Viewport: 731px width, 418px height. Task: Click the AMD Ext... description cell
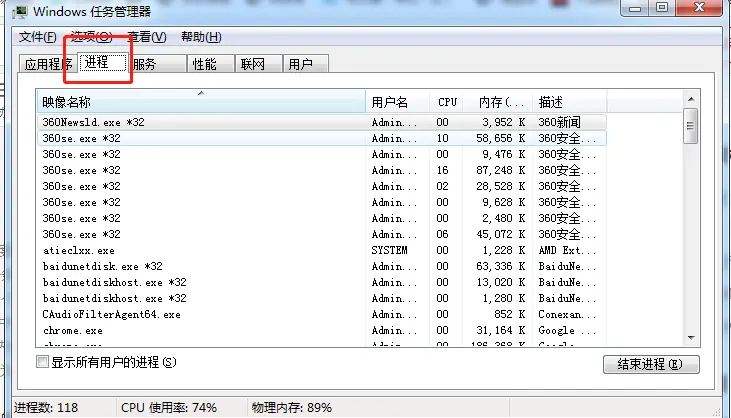pyautogui.click(x=567, y=250)
